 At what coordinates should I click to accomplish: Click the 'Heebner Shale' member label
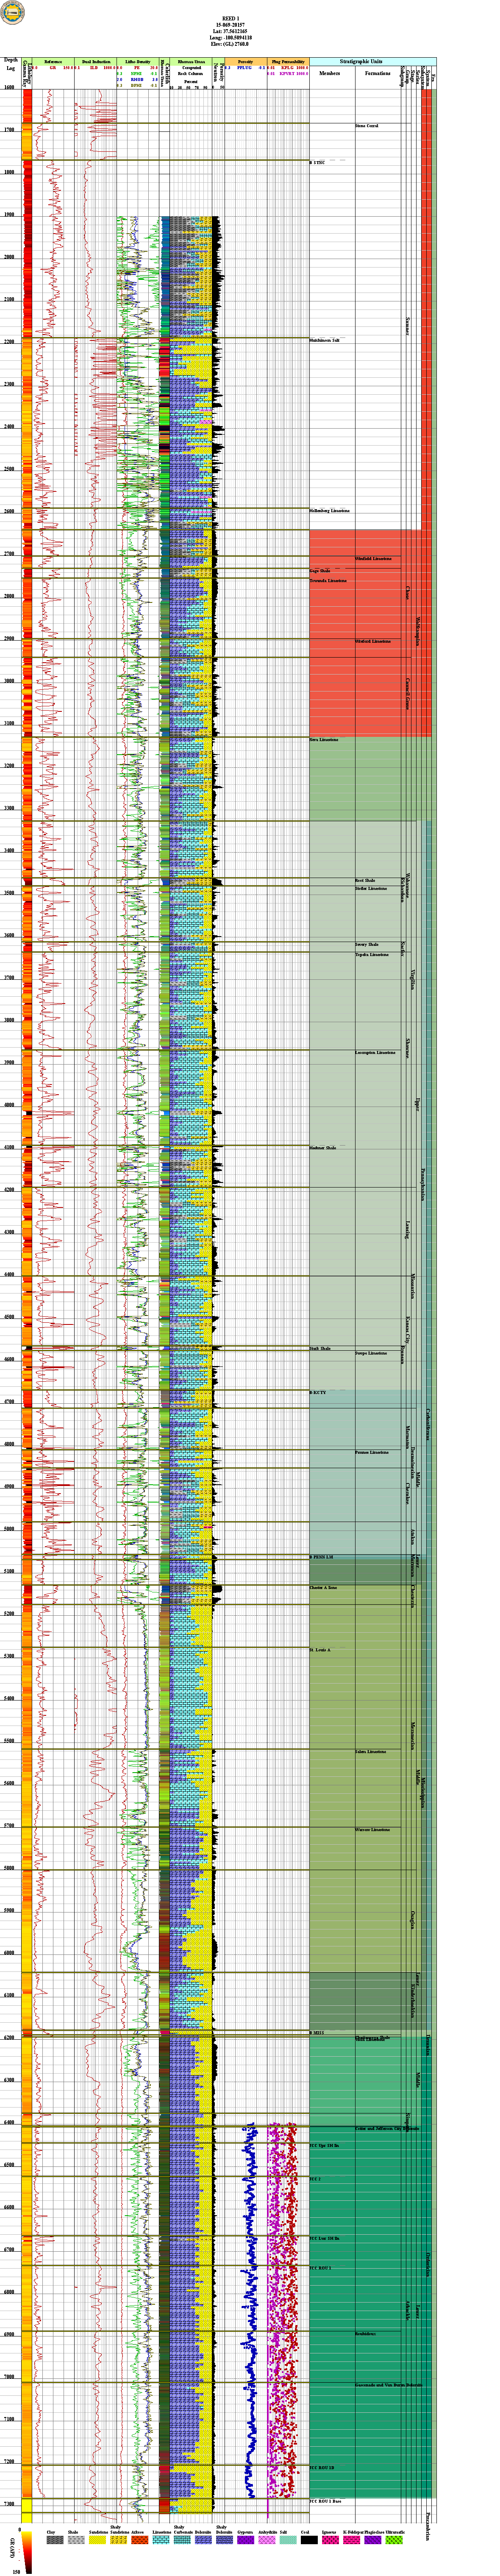point(323,1148)
